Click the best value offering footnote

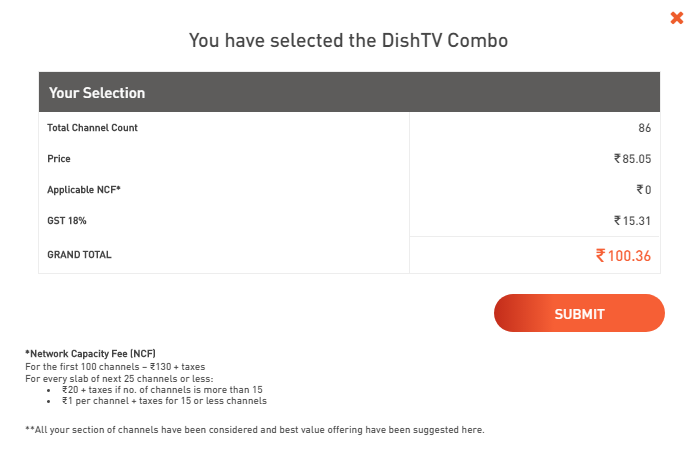255,430
